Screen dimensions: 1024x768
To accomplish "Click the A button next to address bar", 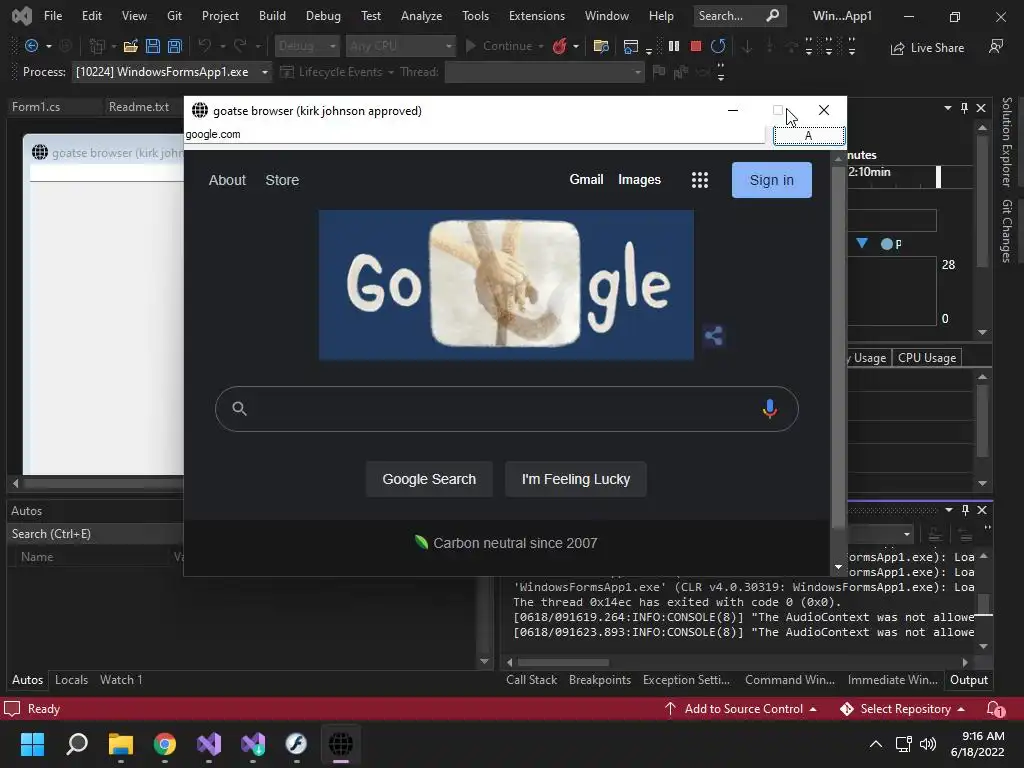I will 808,136.
